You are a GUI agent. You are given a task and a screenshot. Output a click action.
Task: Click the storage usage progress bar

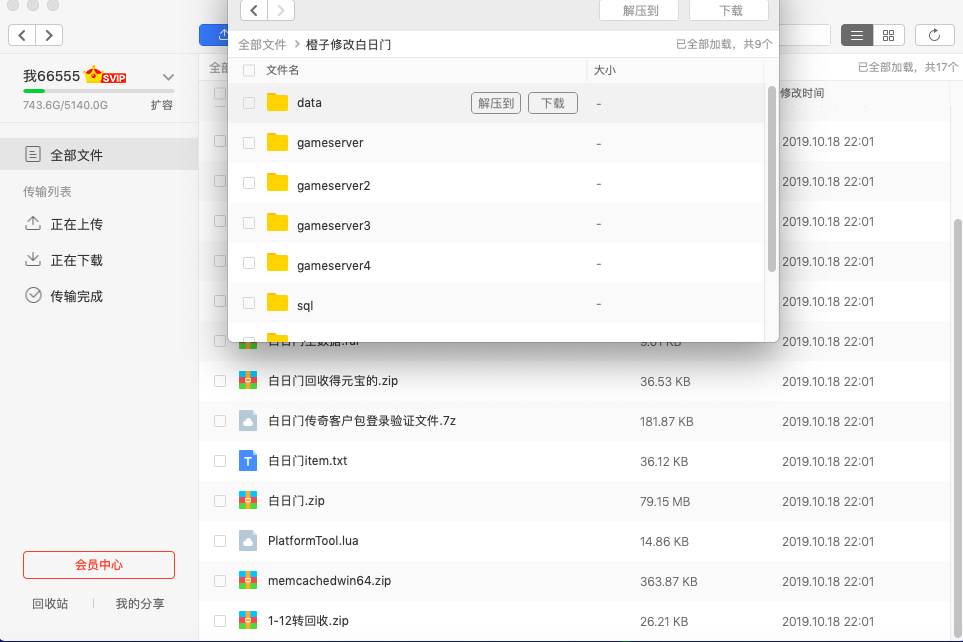(x=98, y=91)
